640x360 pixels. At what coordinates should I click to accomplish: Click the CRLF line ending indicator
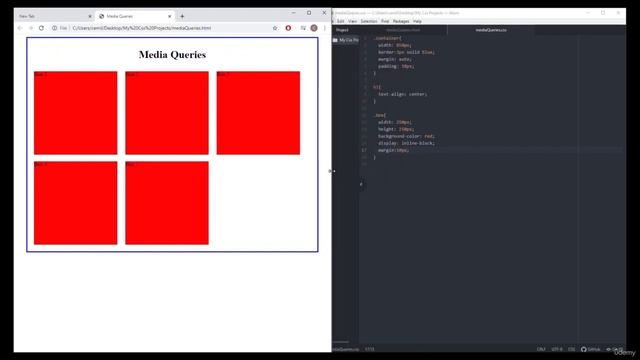[x=541, y=349]
